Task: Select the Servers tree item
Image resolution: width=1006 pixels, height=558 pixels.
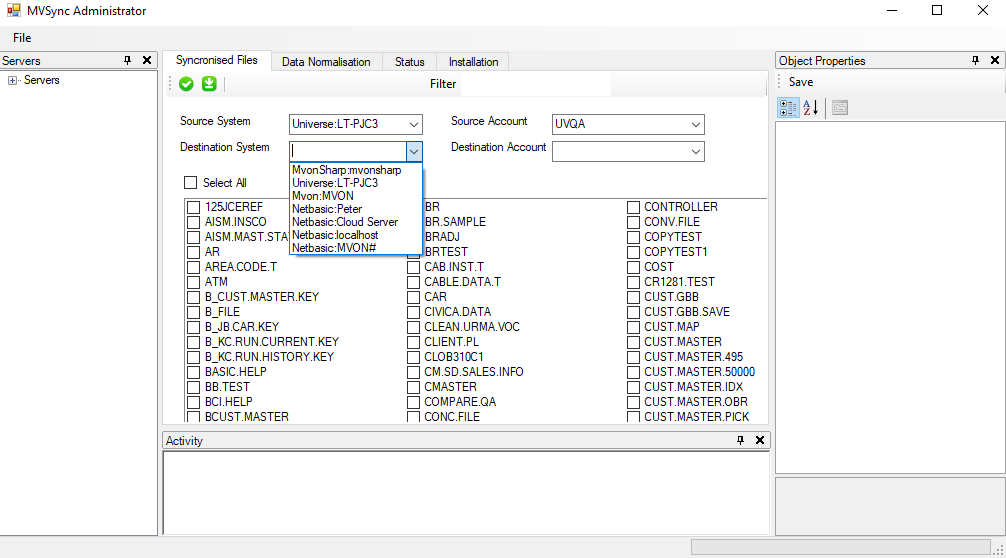Action: point(42,80)
